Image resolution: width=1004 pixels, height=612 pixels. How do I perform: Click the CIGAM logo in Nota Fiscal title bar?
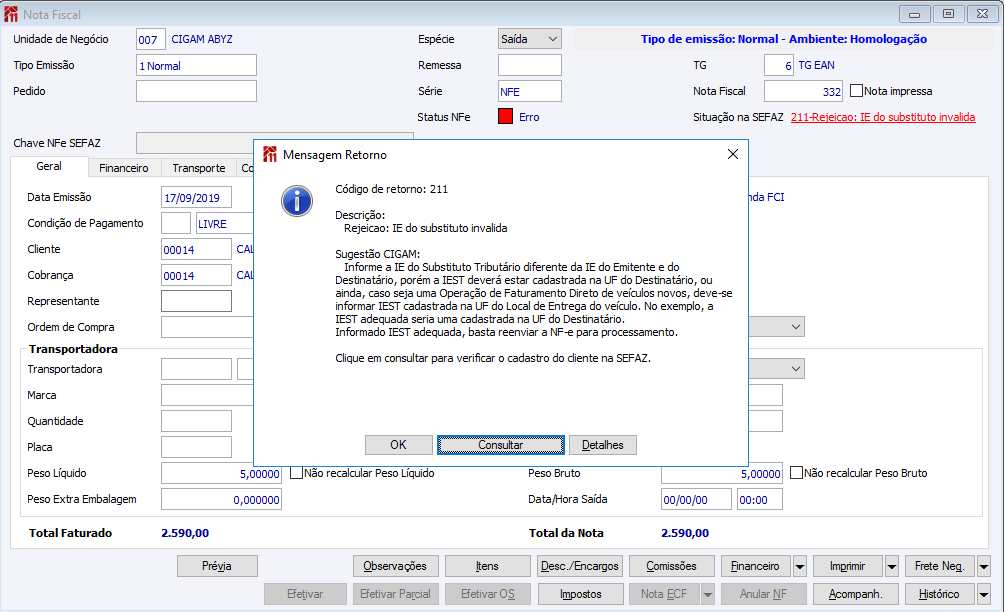pos(11,14)
